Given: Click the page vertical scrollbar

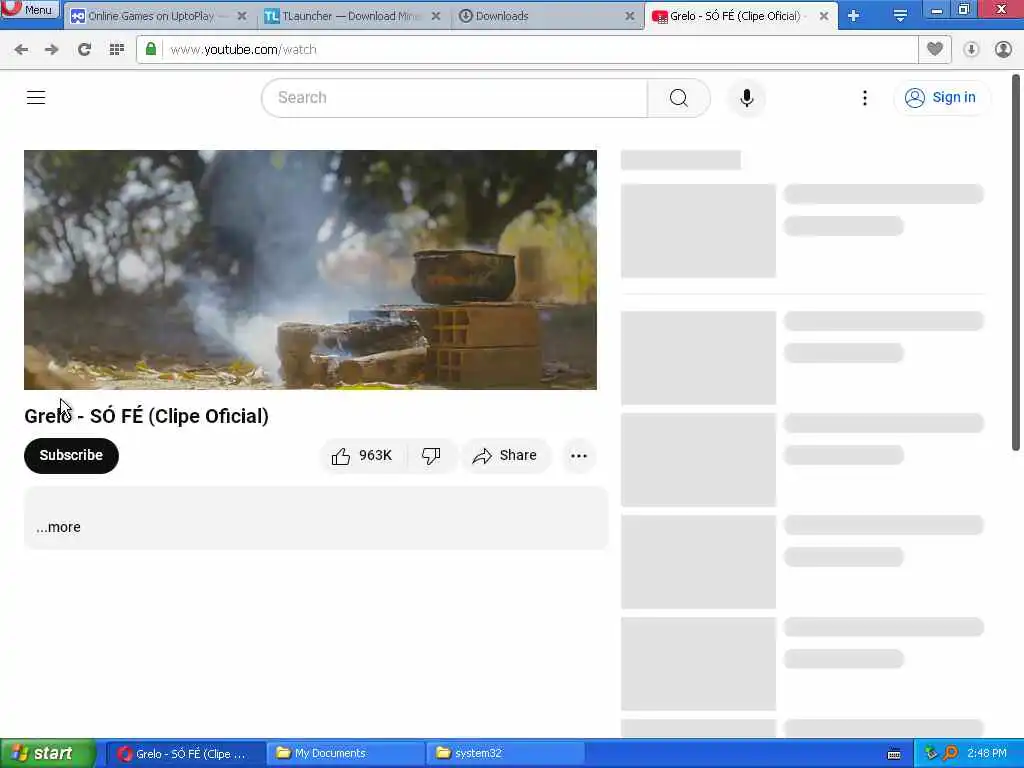Looking at the screenshot, I should [x=1016, y=261].
